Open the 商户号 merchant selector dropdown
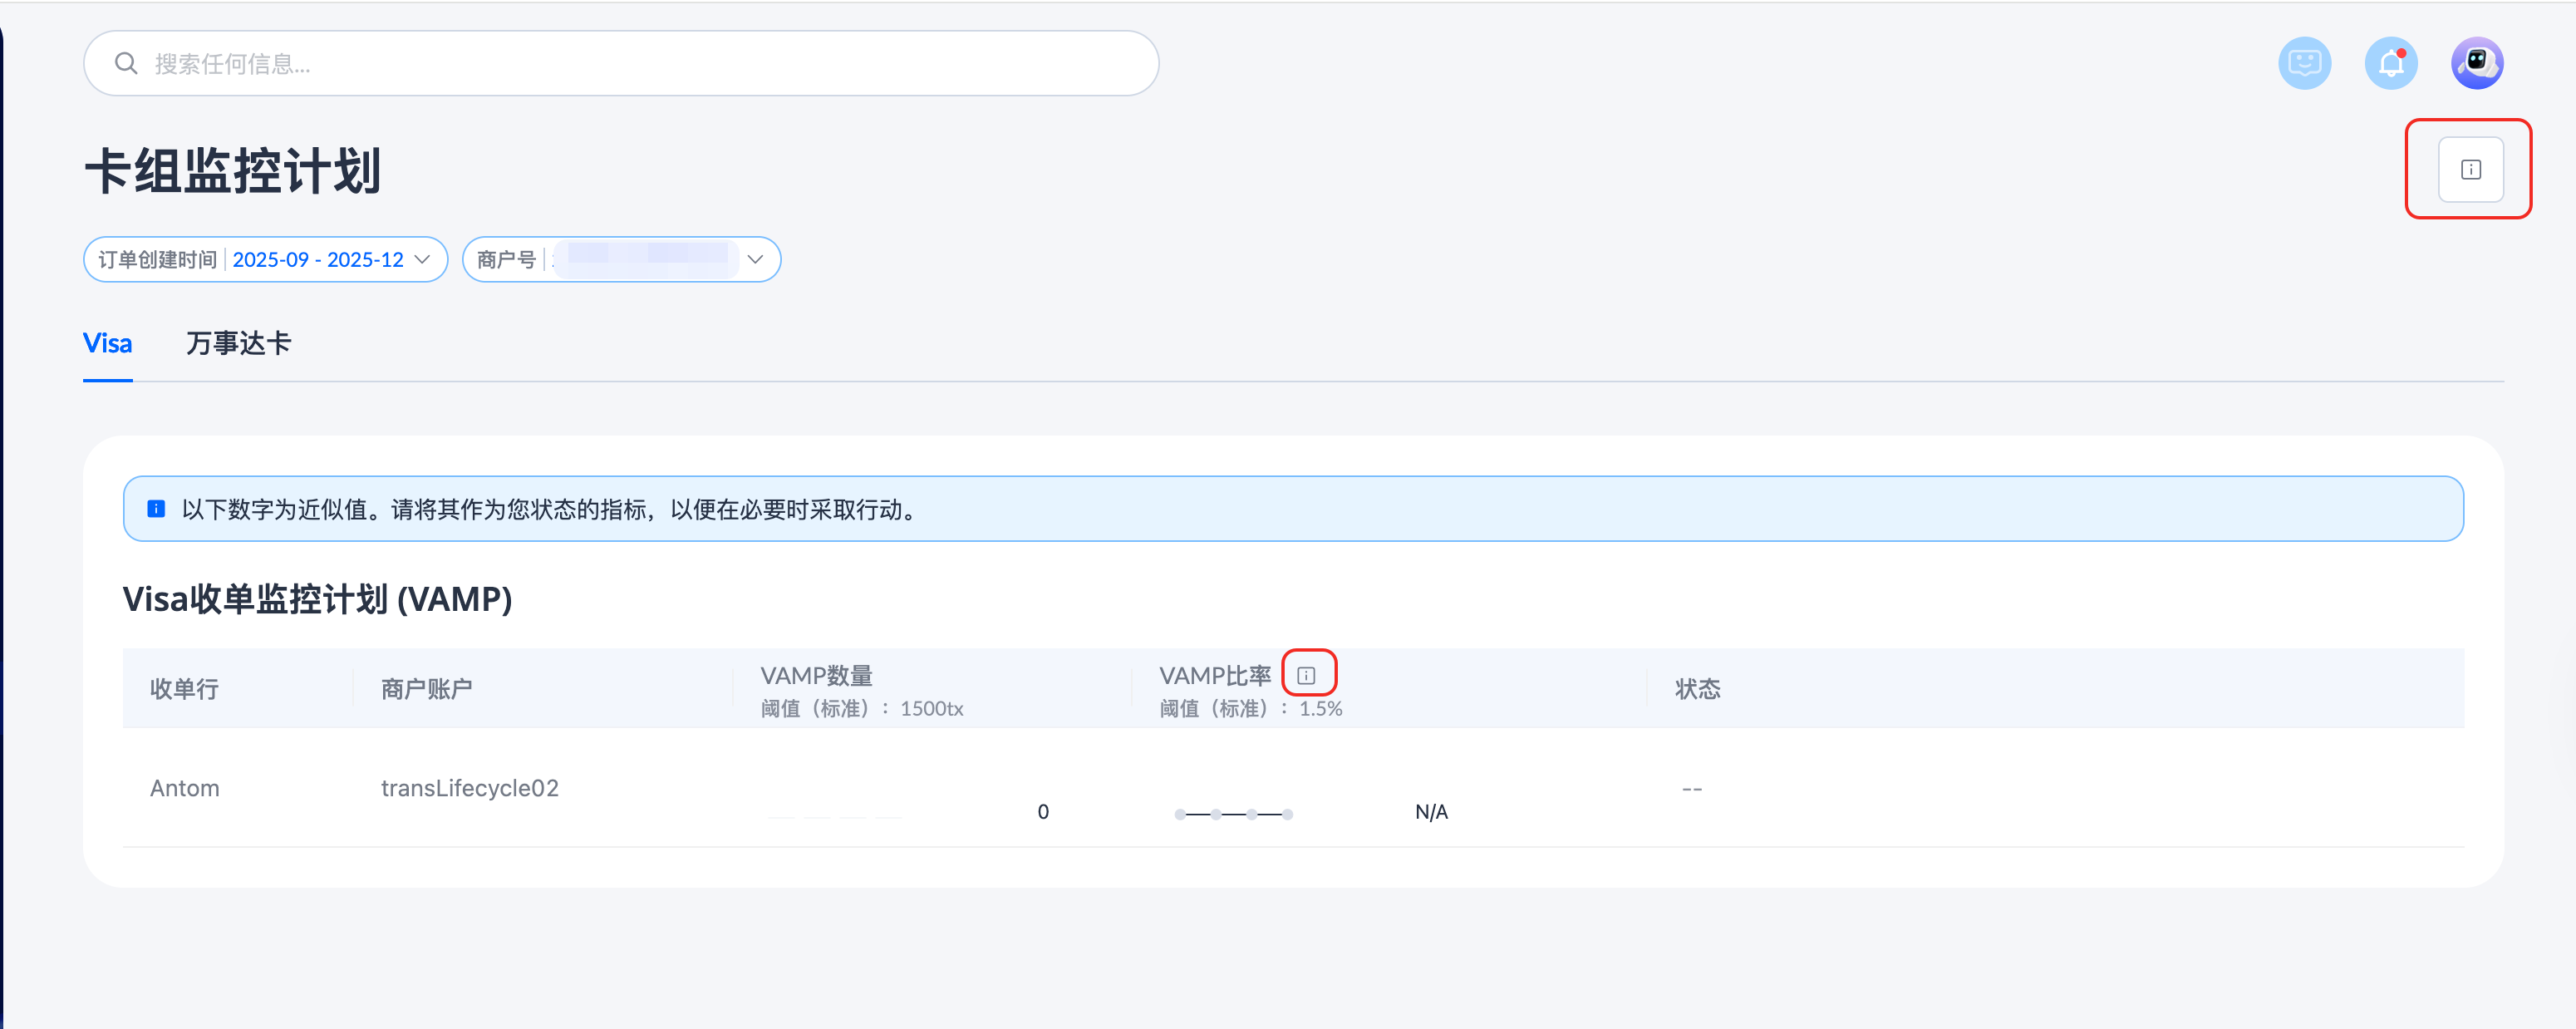Viewport: 2576px width, 1029px height. pyautogui.click(x=620, y=260)
